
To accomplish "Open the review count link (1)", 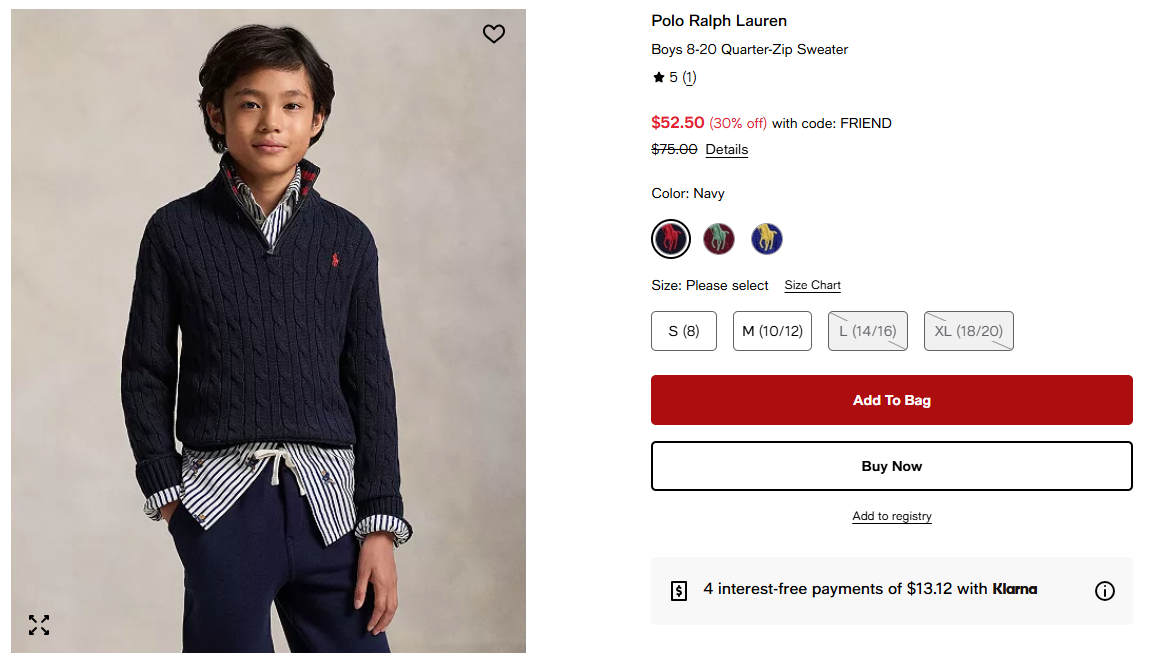I will coord(690,77).
